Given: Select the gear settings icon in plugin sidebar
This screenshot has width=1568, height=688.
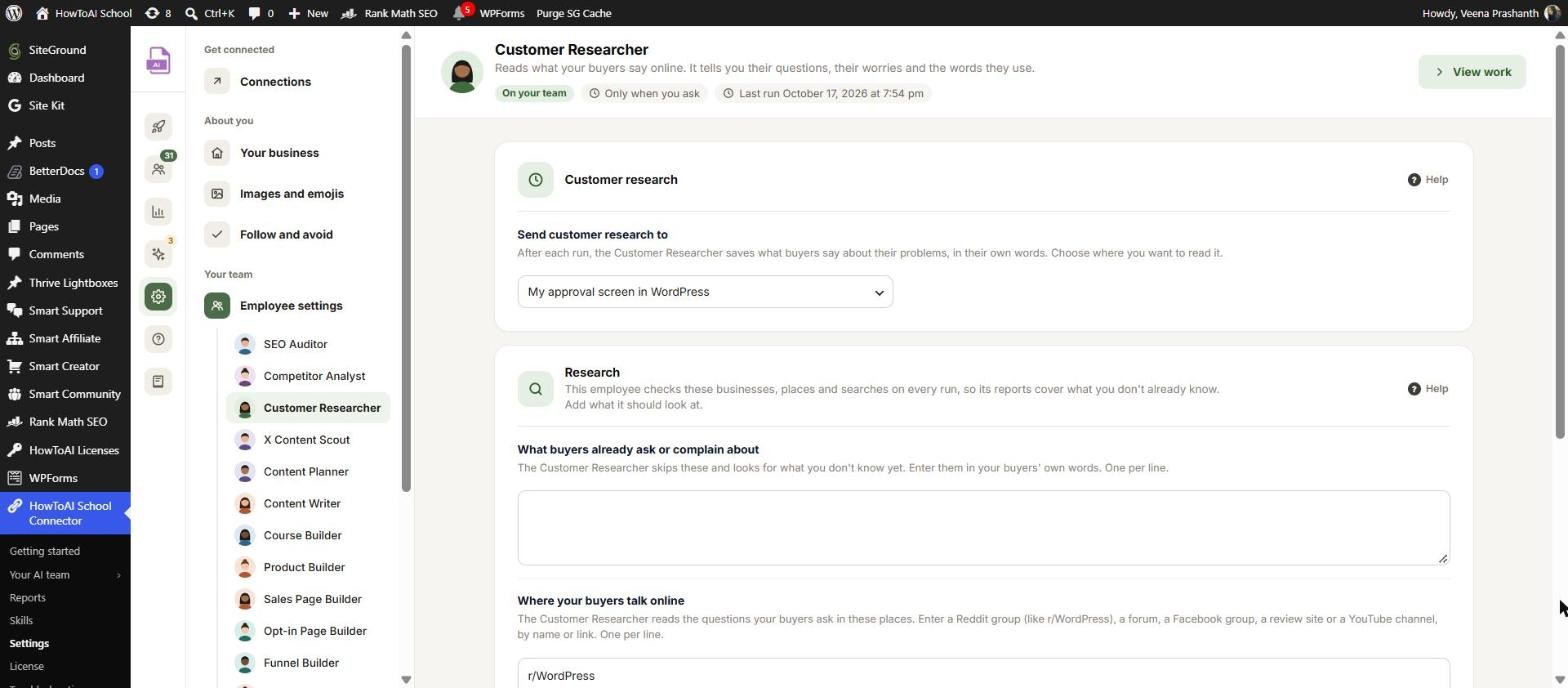Looking at the screenshot, I should [x=158, y=296].
